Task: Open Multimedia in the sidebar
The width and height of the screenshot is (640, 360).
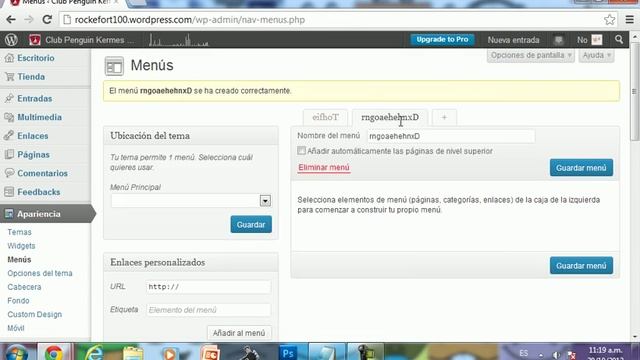Action: 40,117
